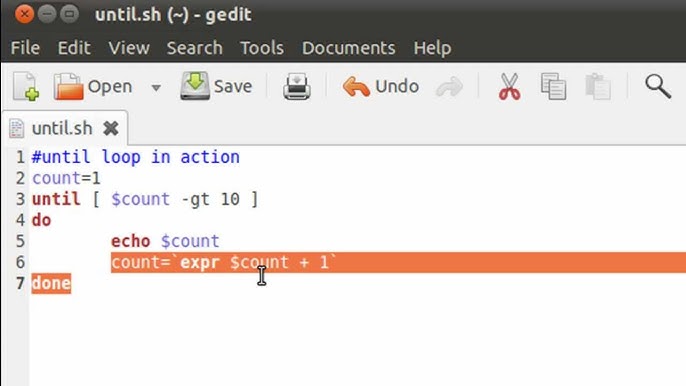Click the Paste clipboard icon
The width and height of the screenshot is (686, 386).
tap(598, 86)
